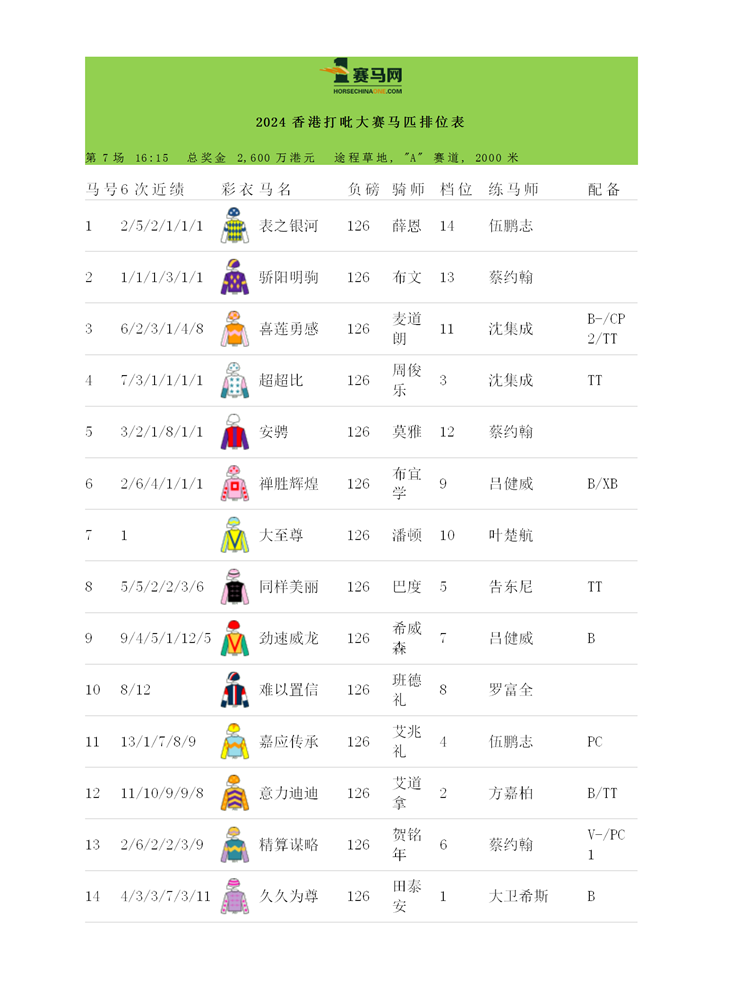Click the purple silk icon beside 骄阳明驹
This screenshot has height=994, width=750.
point(233,277)
